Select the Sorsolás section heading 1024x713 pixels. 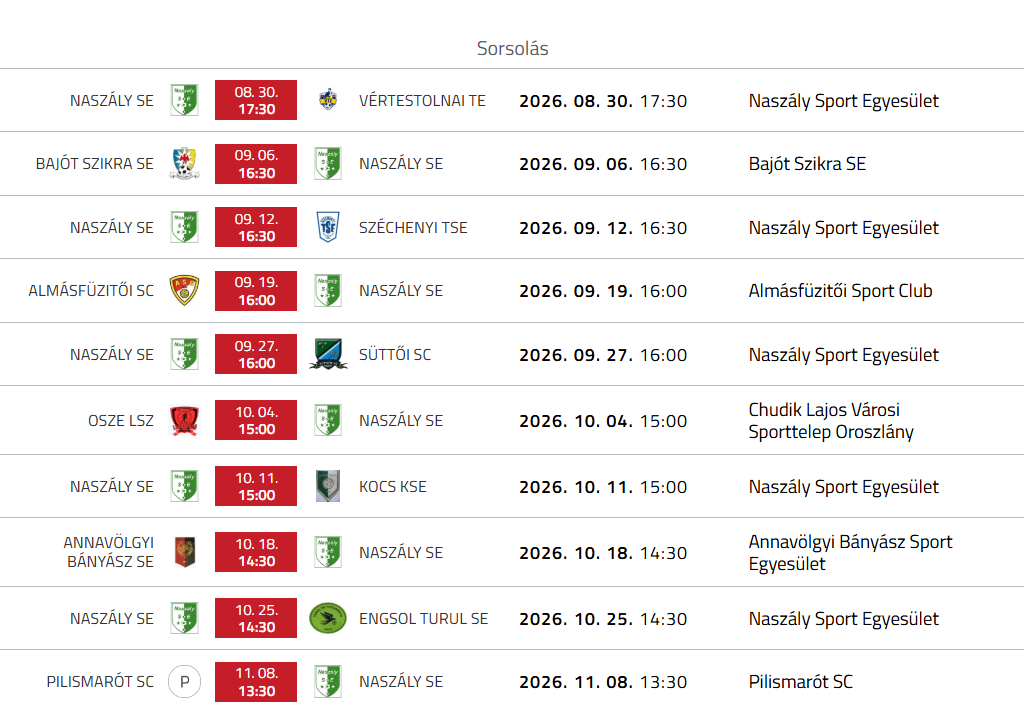(513, 48)
